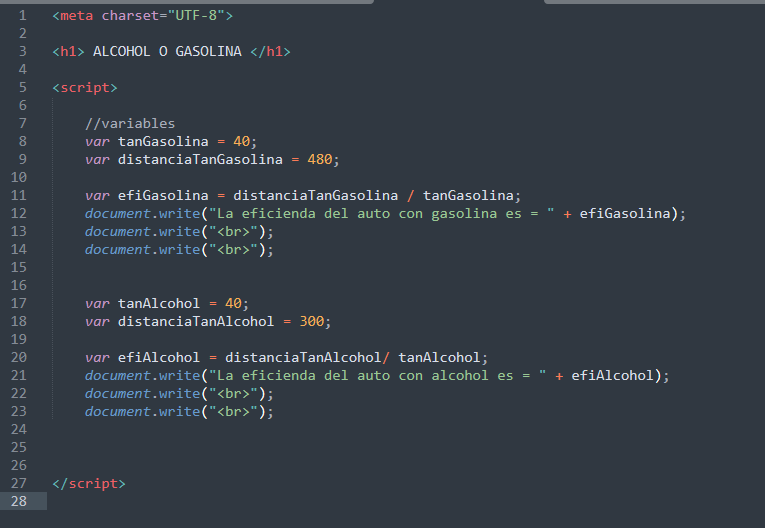Click distanciaTanAlcohol variable name on line 18
765x528 pixels.
[x=196, y=322]
